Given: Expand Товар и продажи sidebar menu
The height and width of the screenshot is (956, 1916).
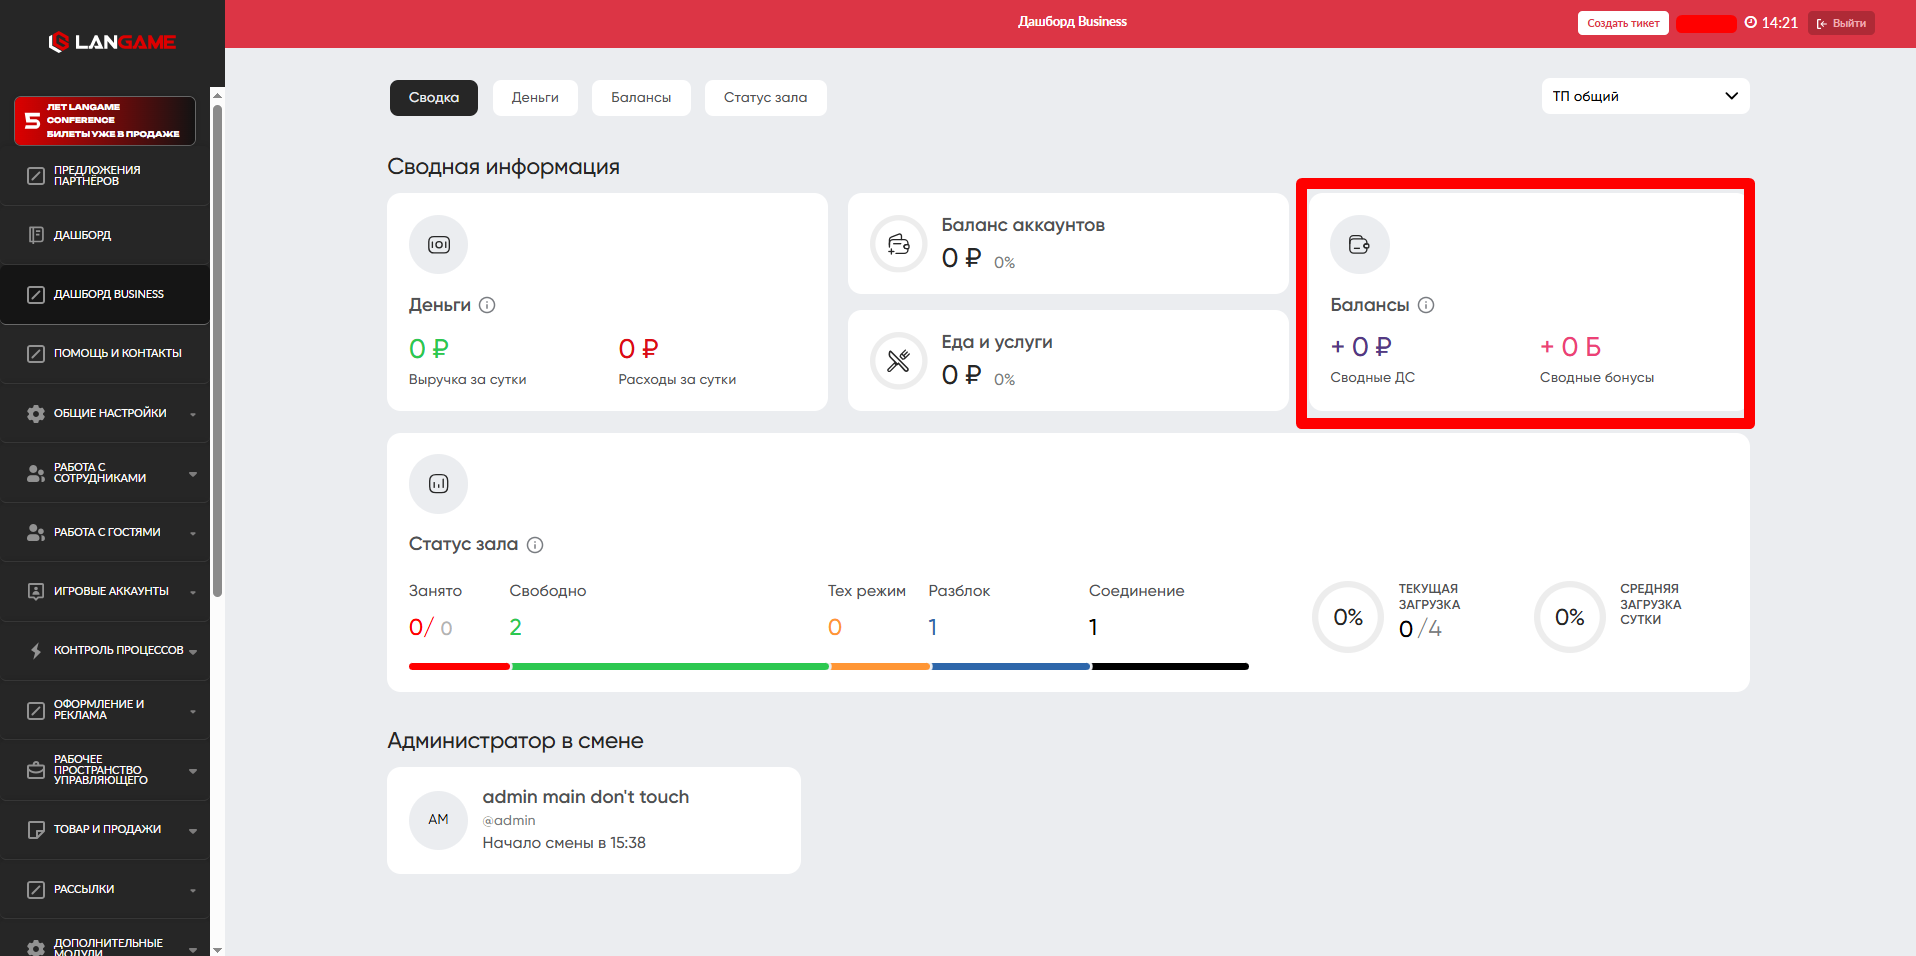Looking at the screenshot, I should click(x=110, y=829).
